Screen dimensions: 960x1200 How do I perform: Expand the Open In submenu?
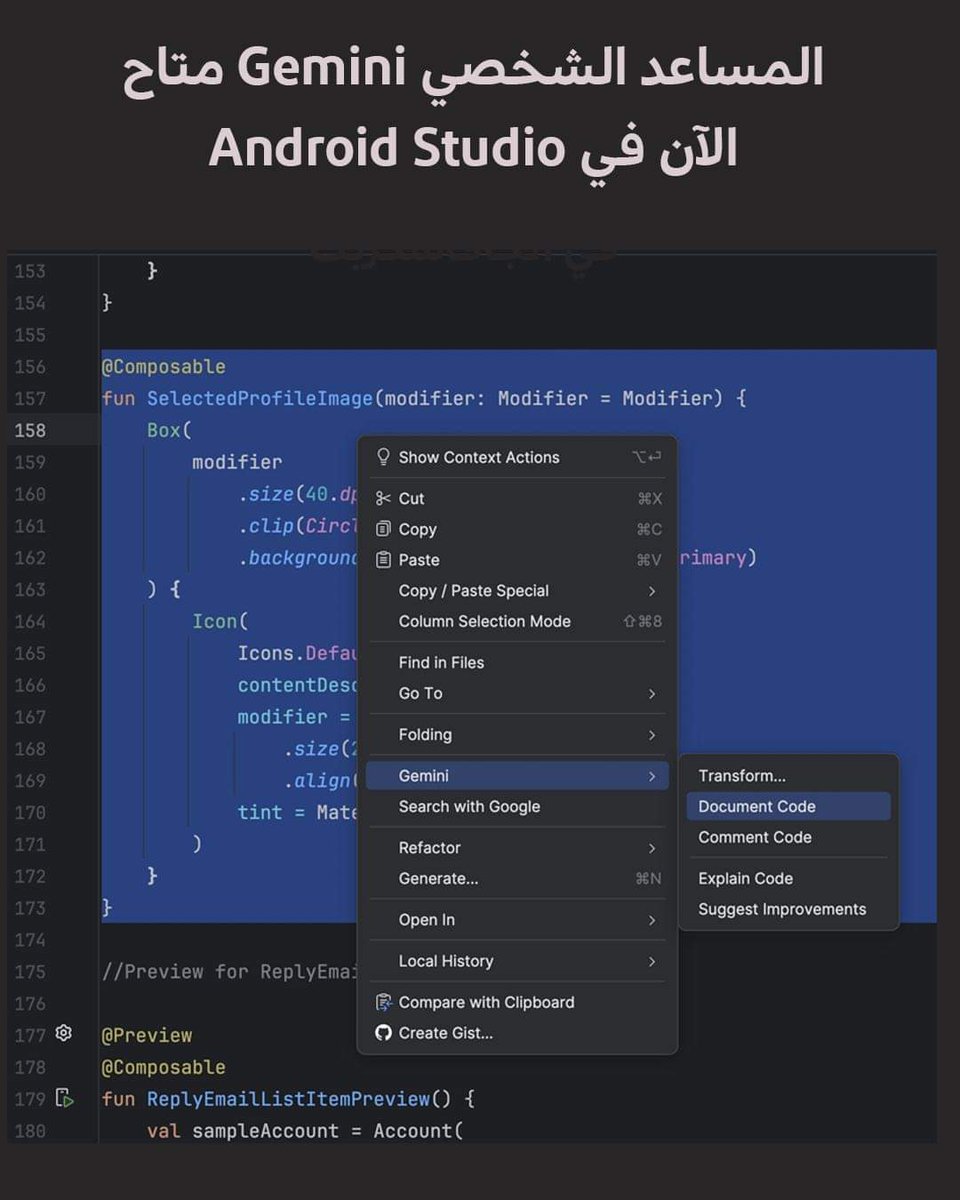point(517,920)
